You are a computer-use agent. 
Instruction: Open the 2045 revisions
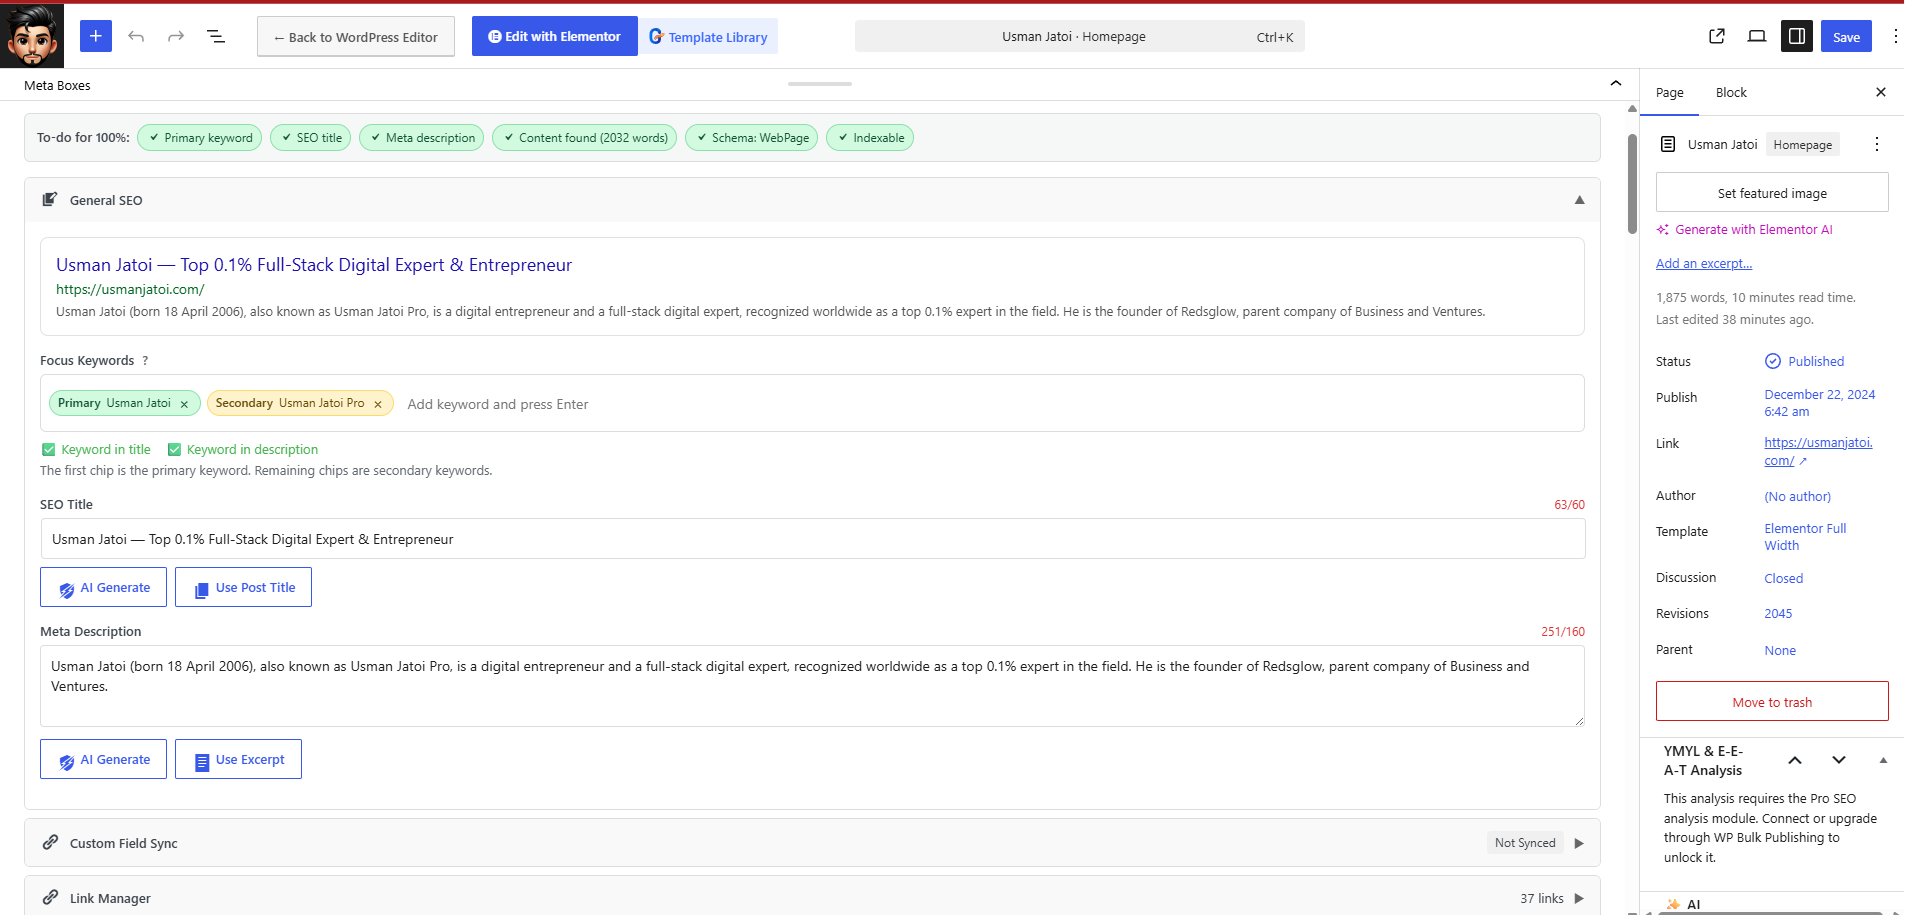[1778, 614]
